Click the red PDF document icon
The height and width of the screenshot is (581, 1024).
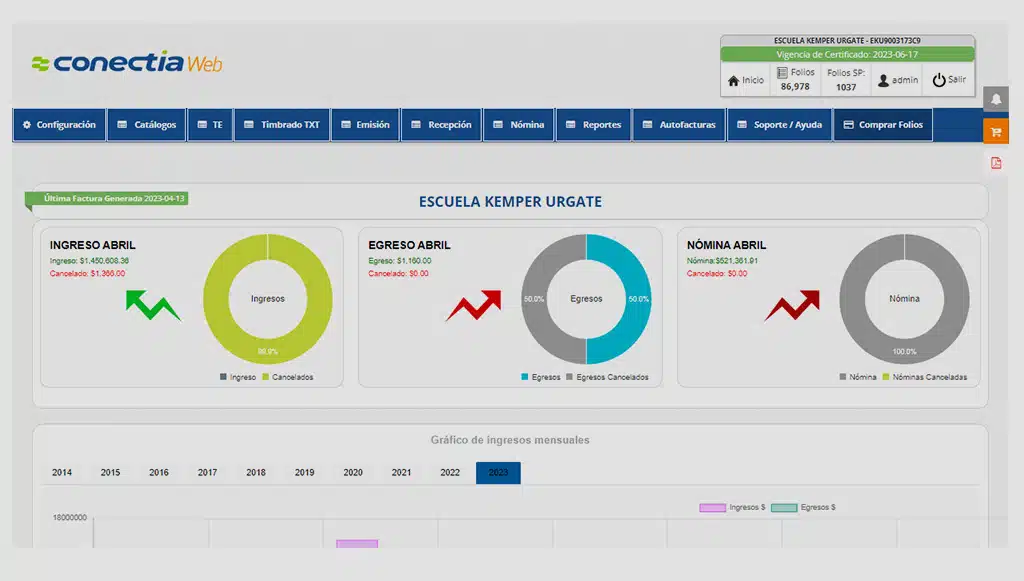pos(996,163)
